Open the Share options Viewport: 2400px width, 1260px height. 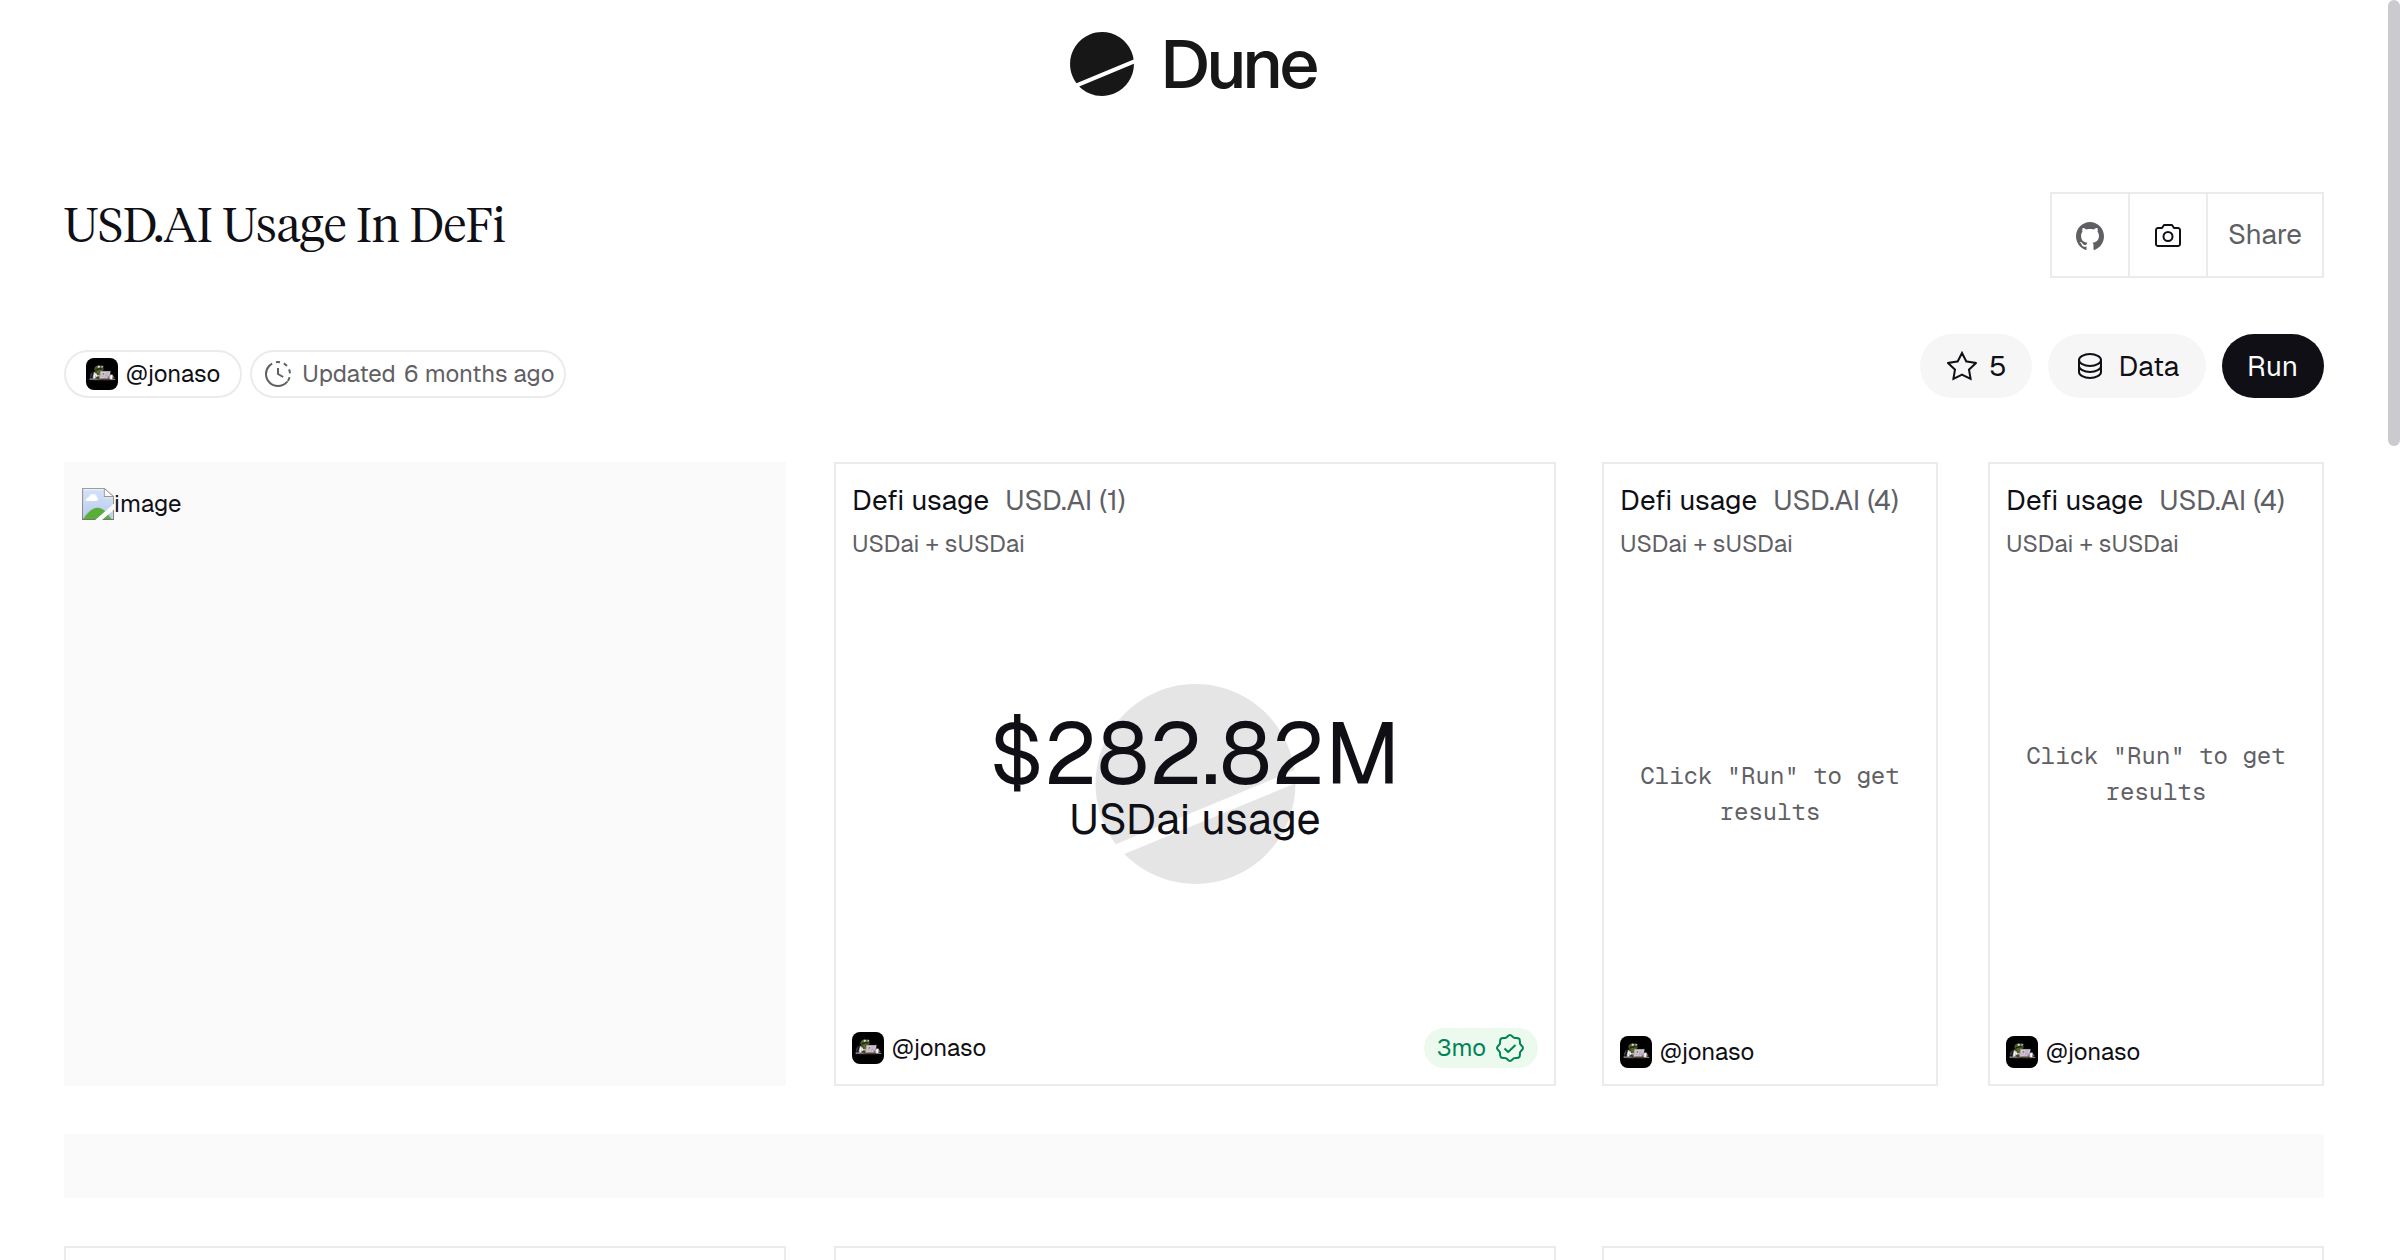2264,234
